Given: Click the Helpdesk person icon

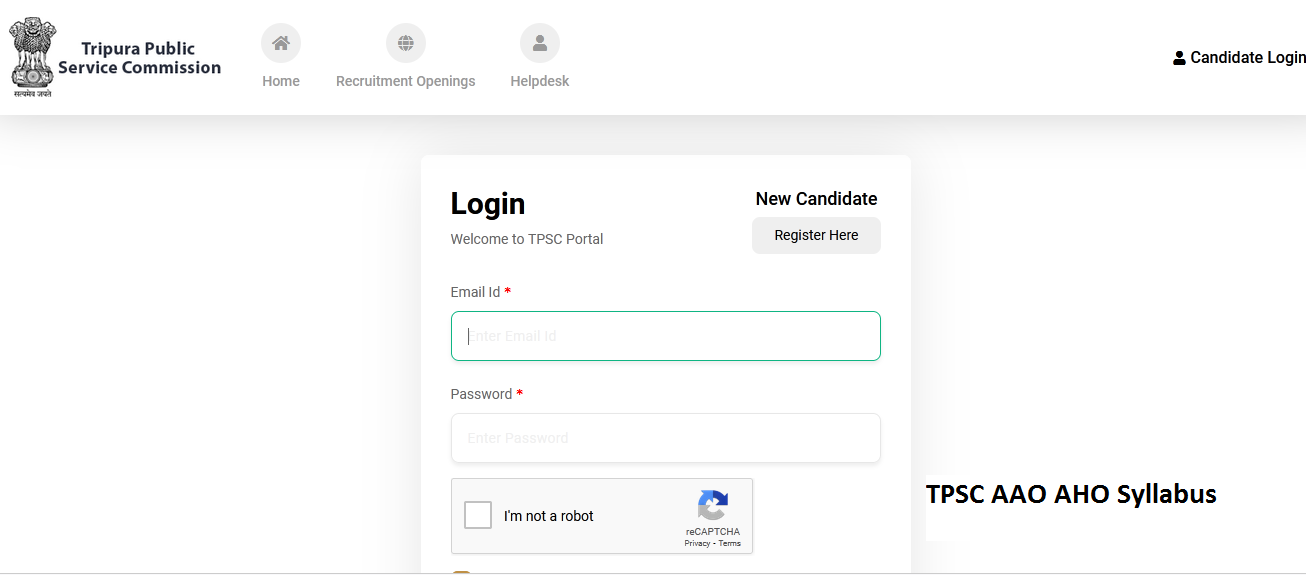Looking at the screenshot, I should pos(540,43).
